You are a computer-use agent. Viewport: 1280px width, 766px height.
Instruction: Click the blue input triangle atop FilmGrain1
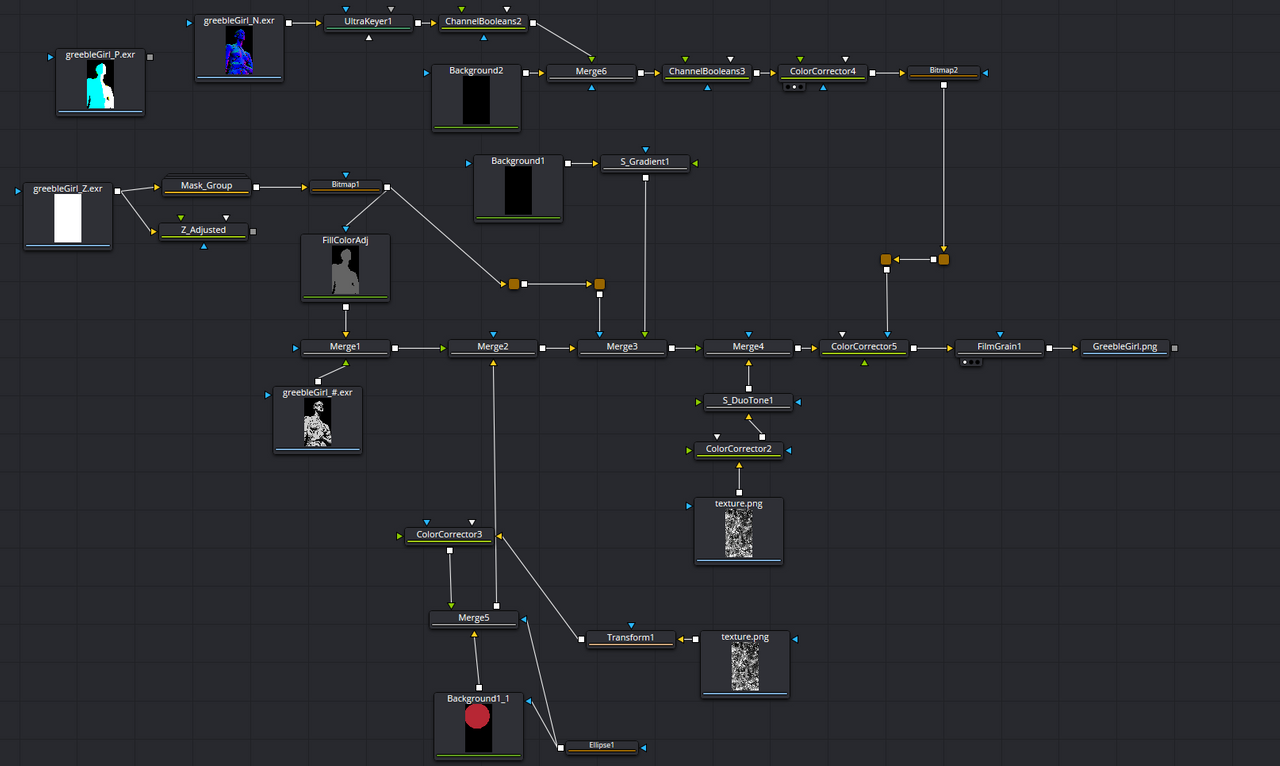(1000, 334)
